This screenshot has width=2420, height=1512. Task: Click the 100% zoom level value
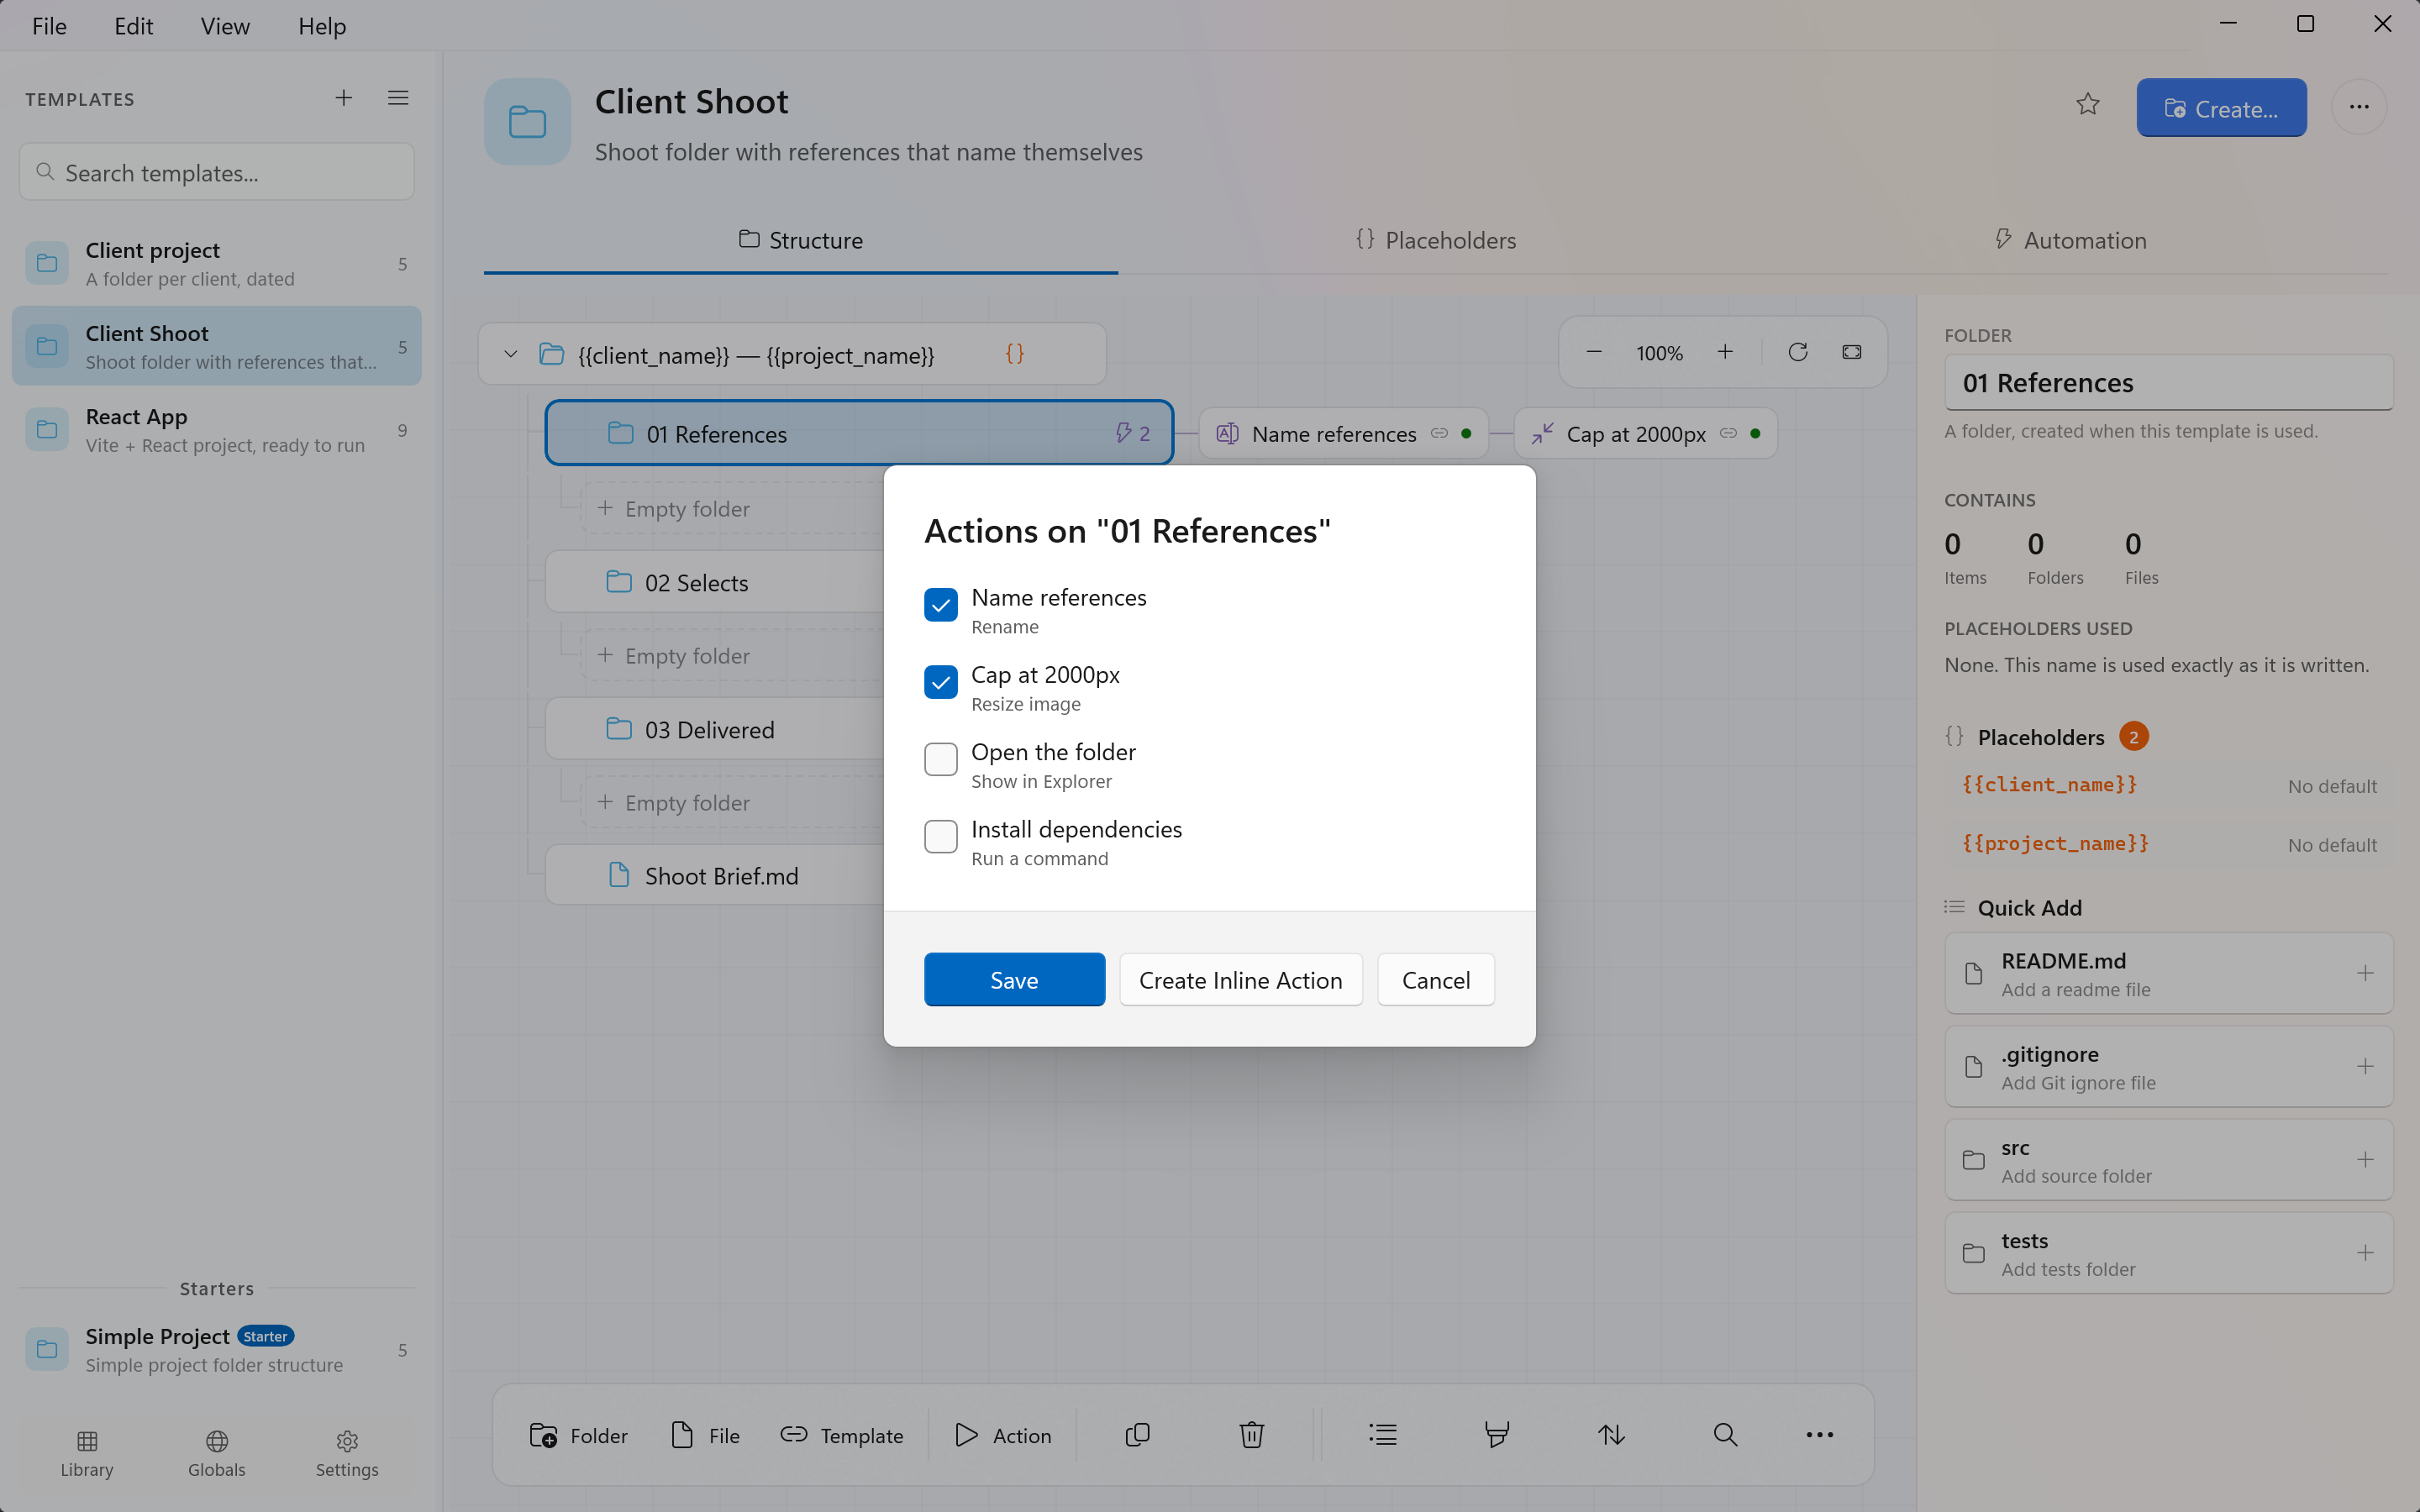coord(1659,353)
